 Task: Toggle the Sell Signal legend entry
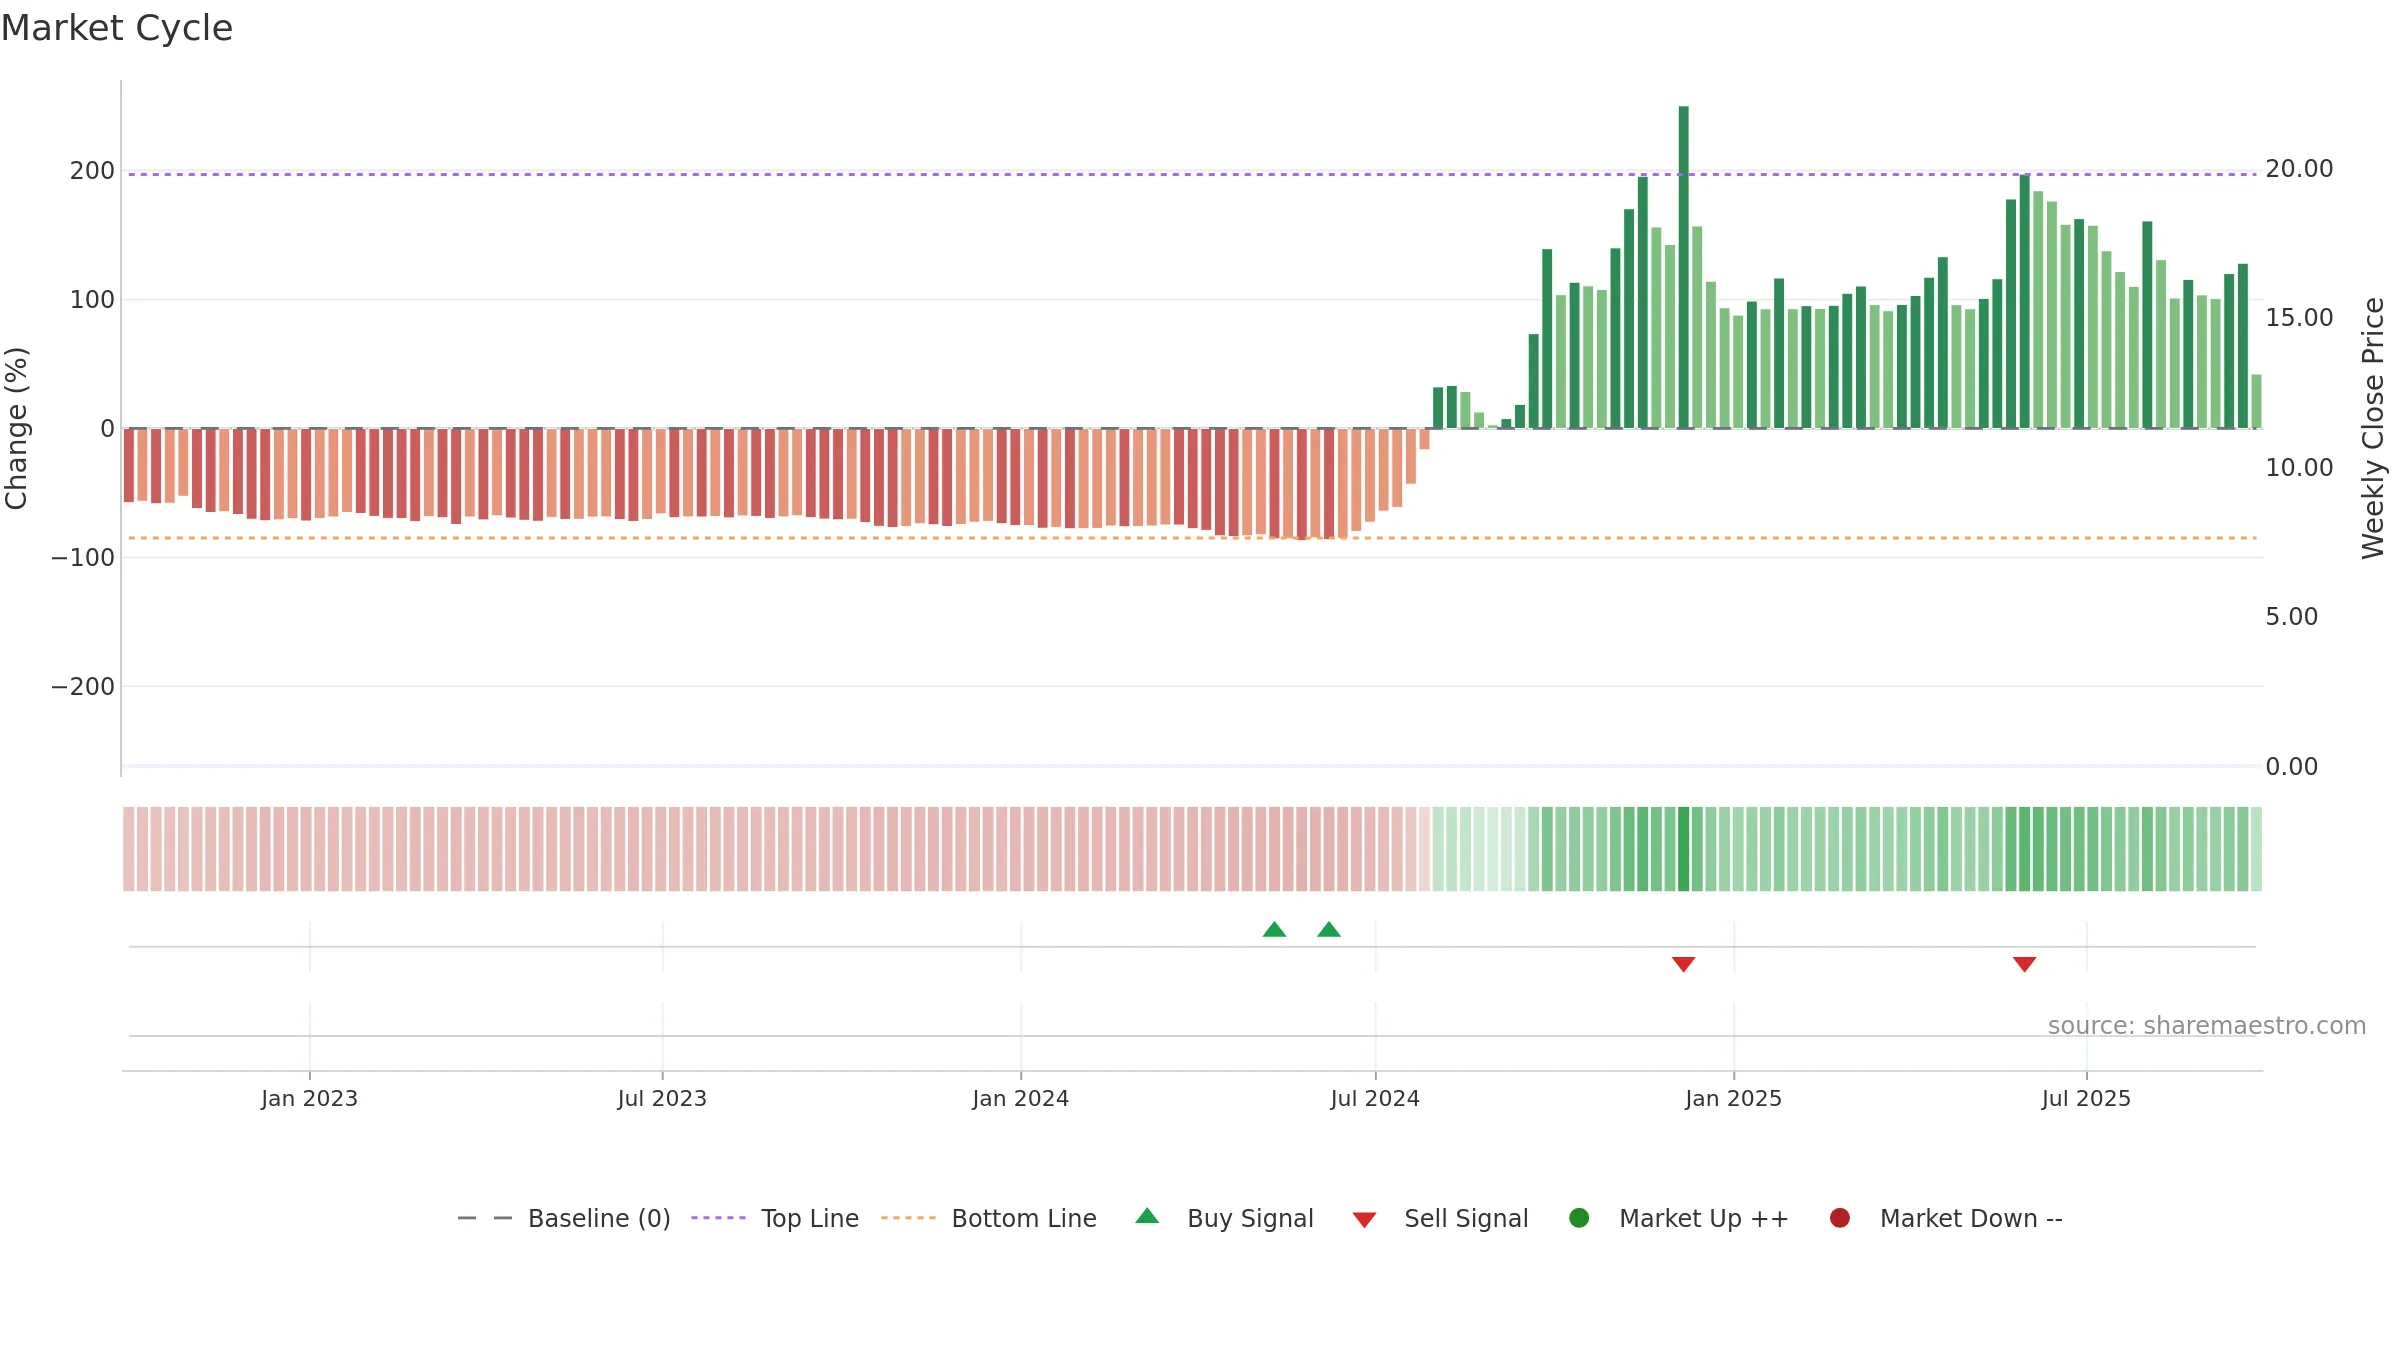[1440, 1218]
